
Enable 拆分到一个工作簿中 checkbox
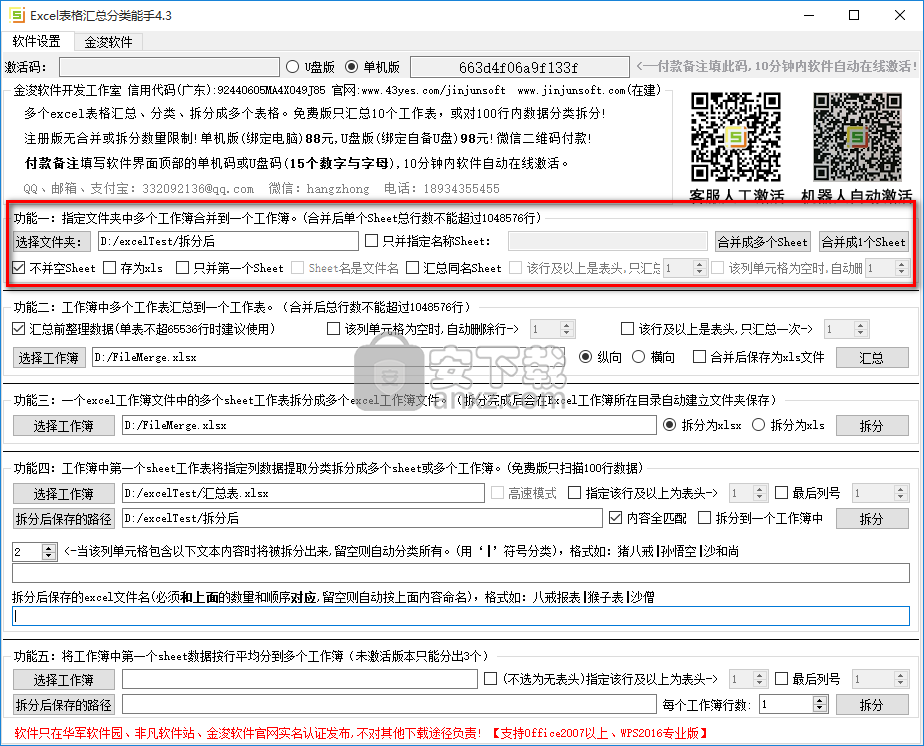pos(760,518)
